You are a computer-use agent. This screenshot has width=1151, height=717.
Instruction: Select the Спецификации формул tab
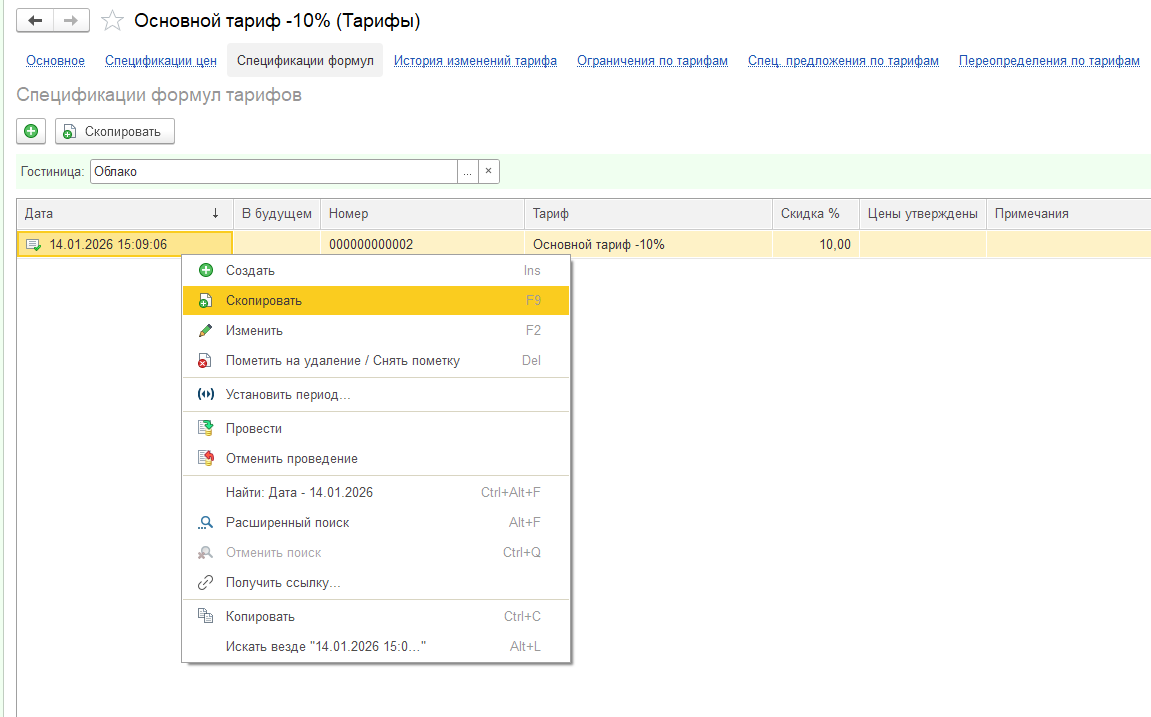click(305, 61)
